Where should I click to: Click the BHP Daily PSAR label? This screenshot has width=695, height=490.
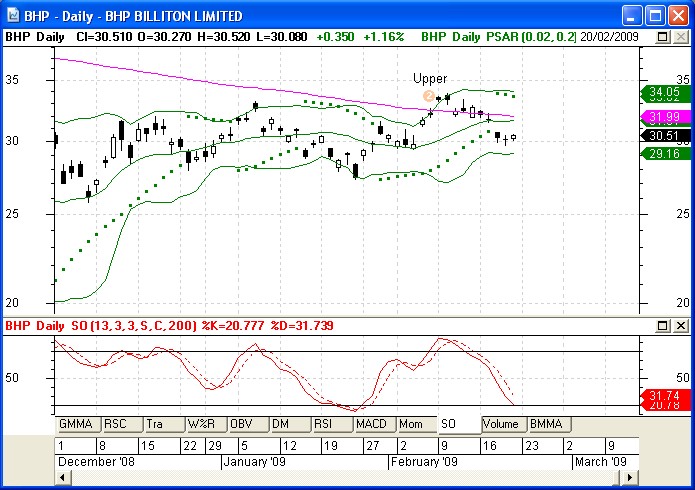point(499,37)
